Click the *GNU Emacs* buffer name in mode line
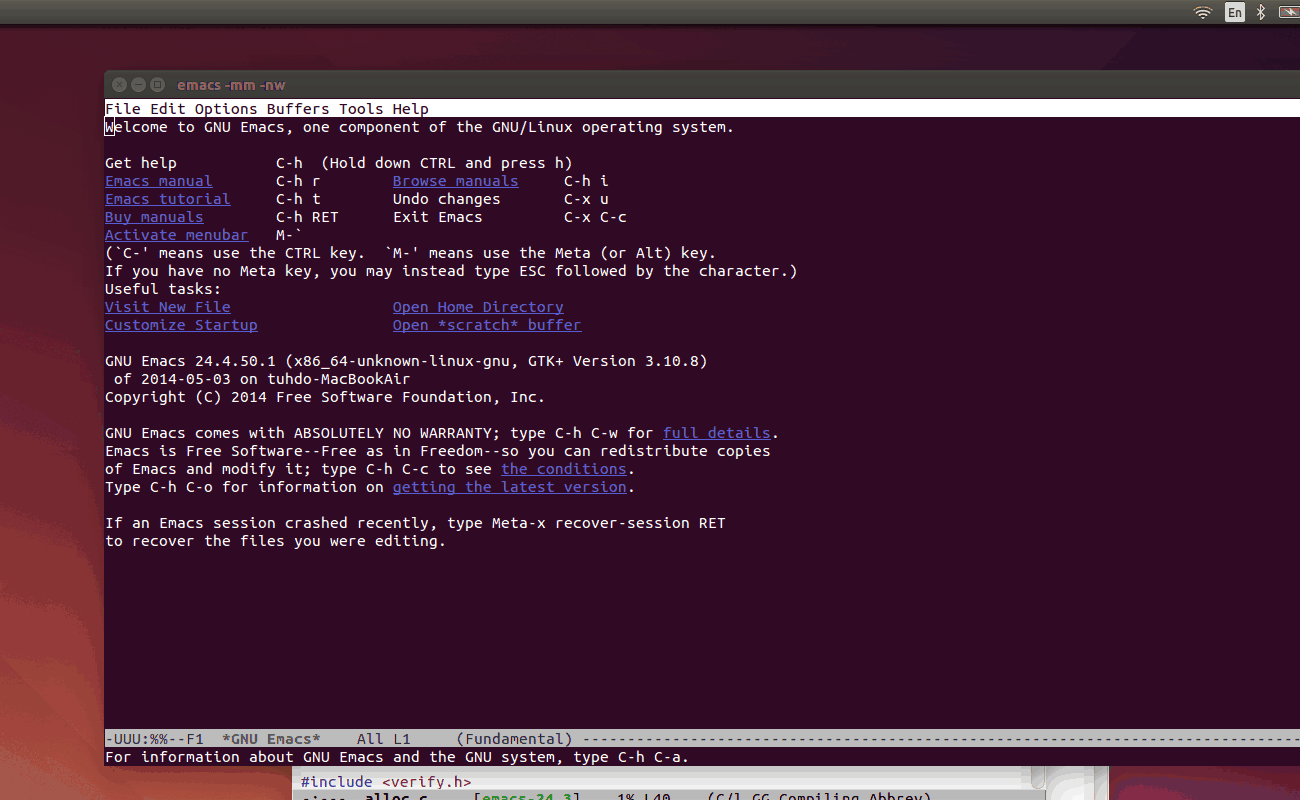 (271, 739)
